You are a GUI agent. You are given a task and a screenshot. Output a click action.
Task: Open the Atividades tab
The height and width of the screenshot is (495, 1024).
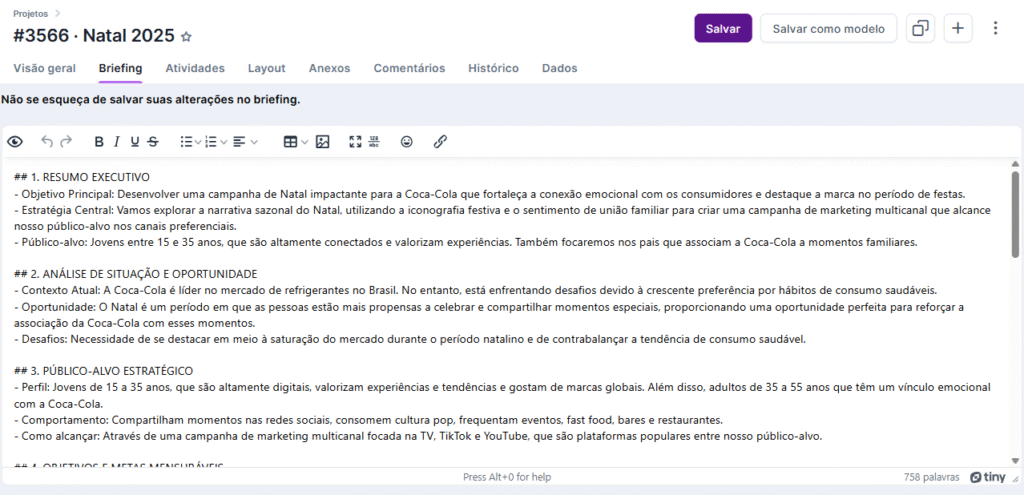195,68
